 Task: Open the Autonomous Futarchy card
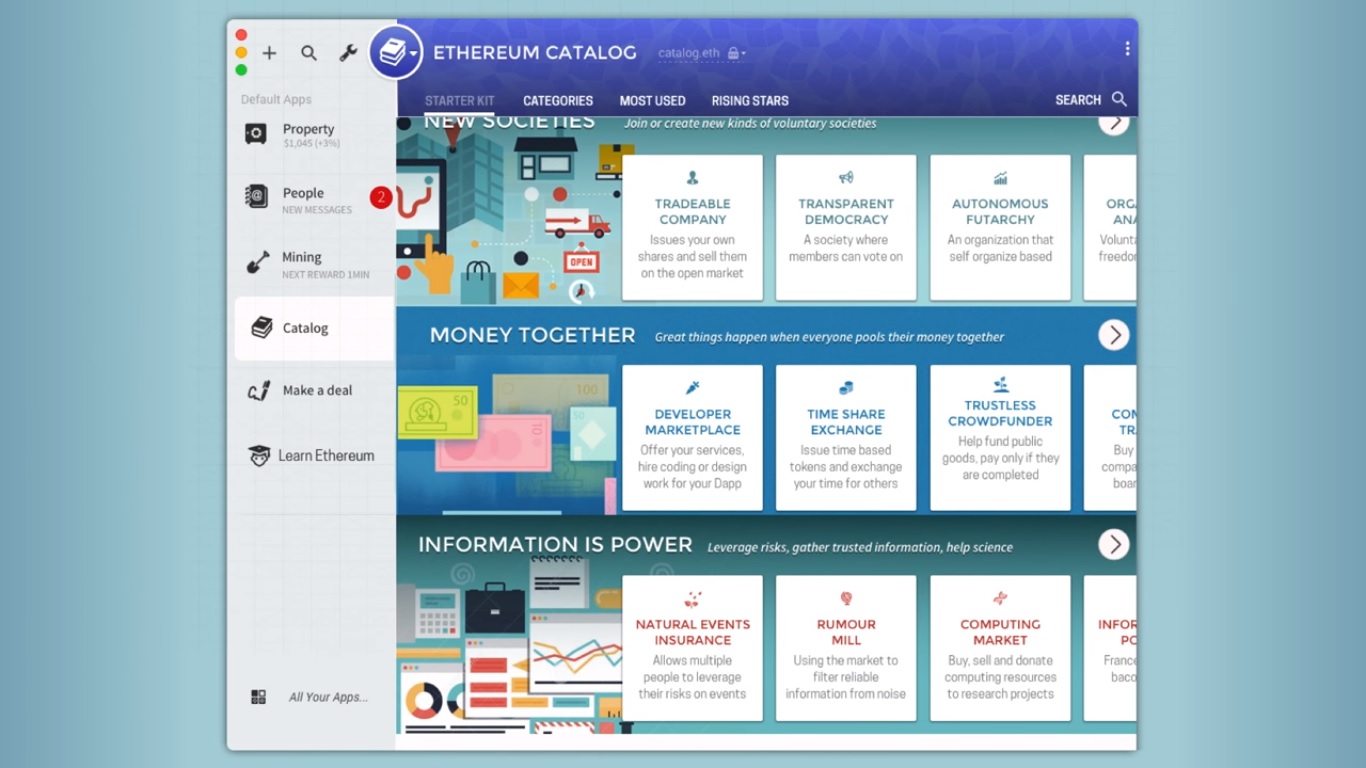coord(1000,227)
